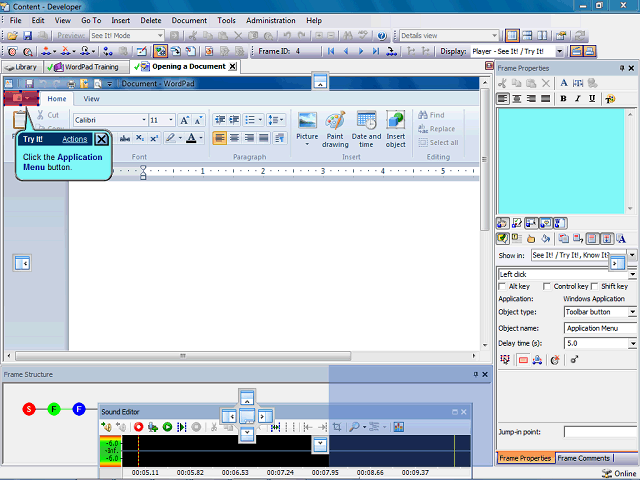Click the Find button in Editing group
This screenshot has width=640, height=480.
[431, 115]
